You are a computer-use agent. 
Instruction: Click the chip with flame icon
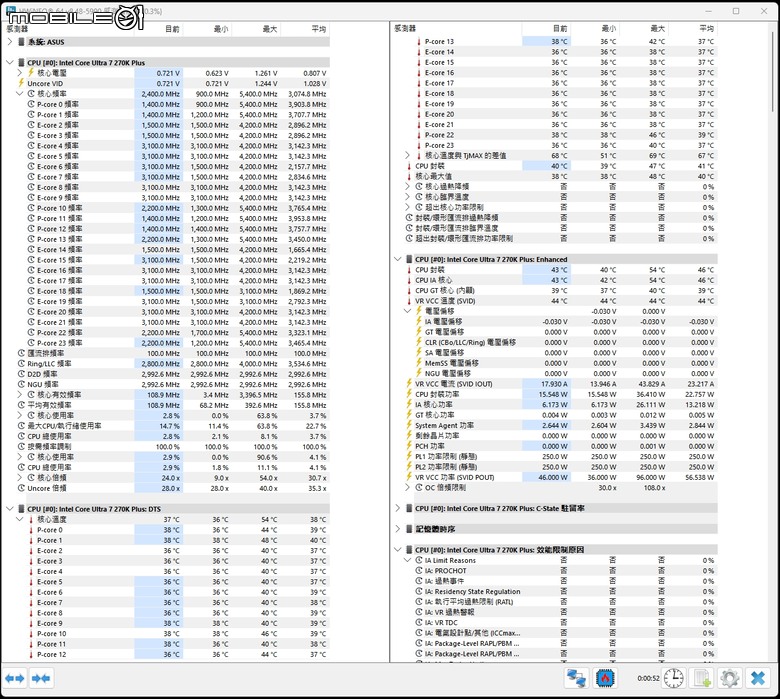[605, 678]
